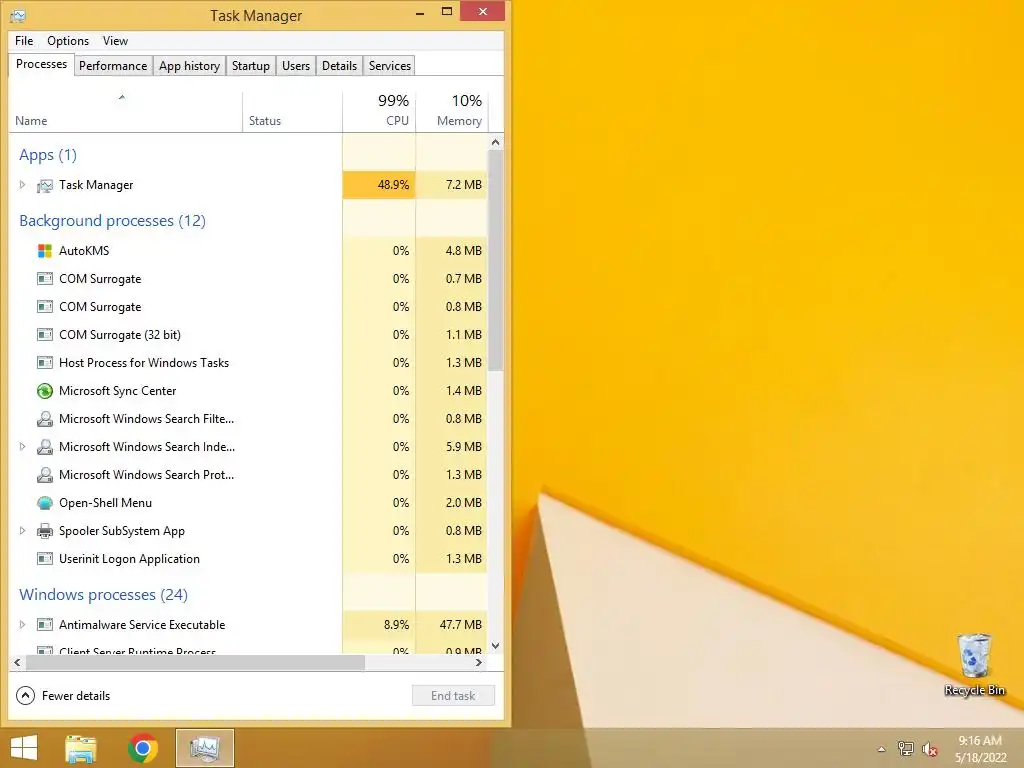This screenshot has width=1024, height=768.
Task: Open the File menu
Action: [24, 40]
